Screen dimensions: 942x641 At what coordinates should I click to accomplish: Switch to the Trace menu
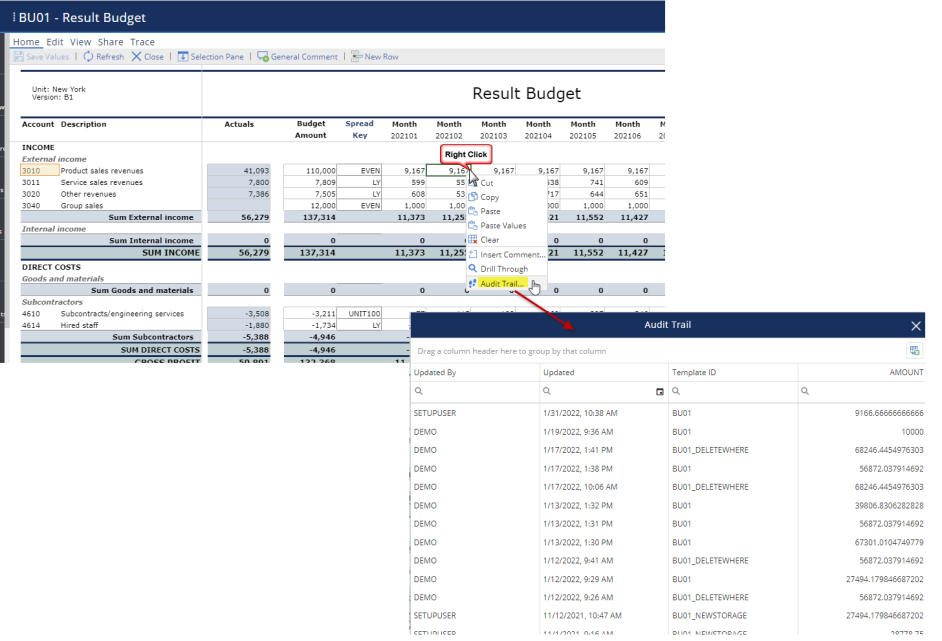(142, 42)
